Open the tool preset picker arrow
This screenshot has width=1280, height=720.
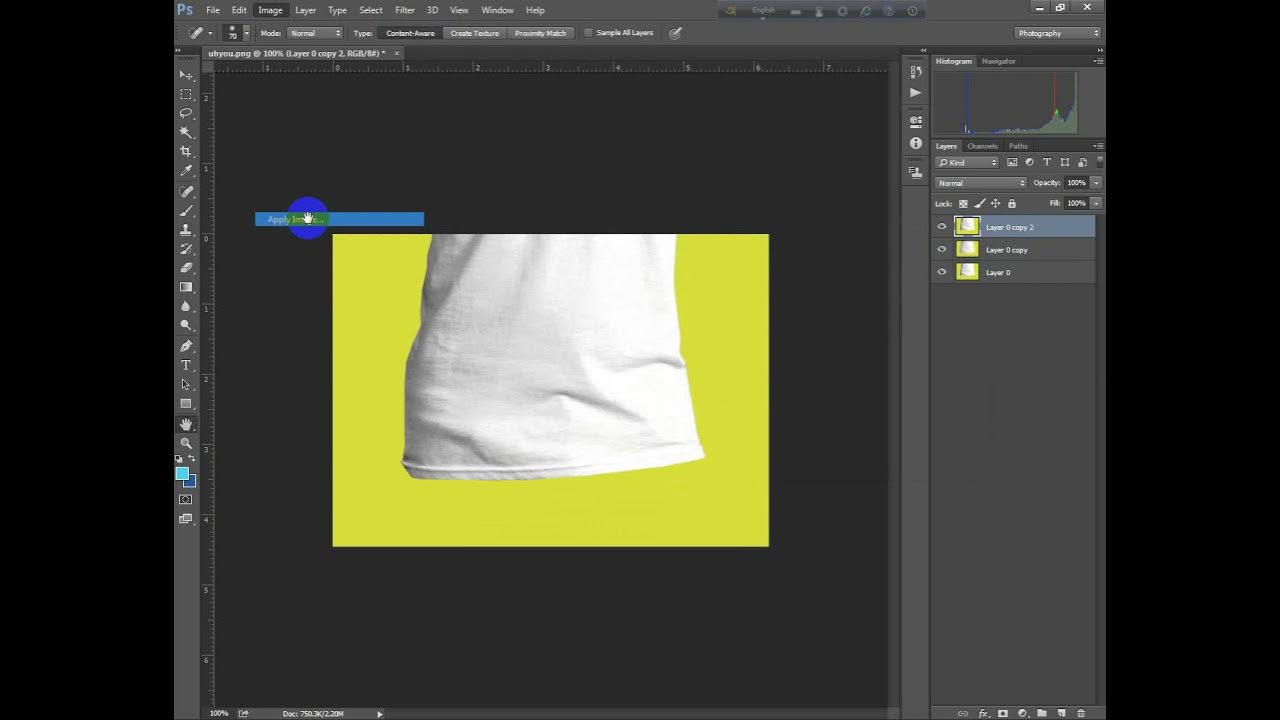click(x=209, y=33)
